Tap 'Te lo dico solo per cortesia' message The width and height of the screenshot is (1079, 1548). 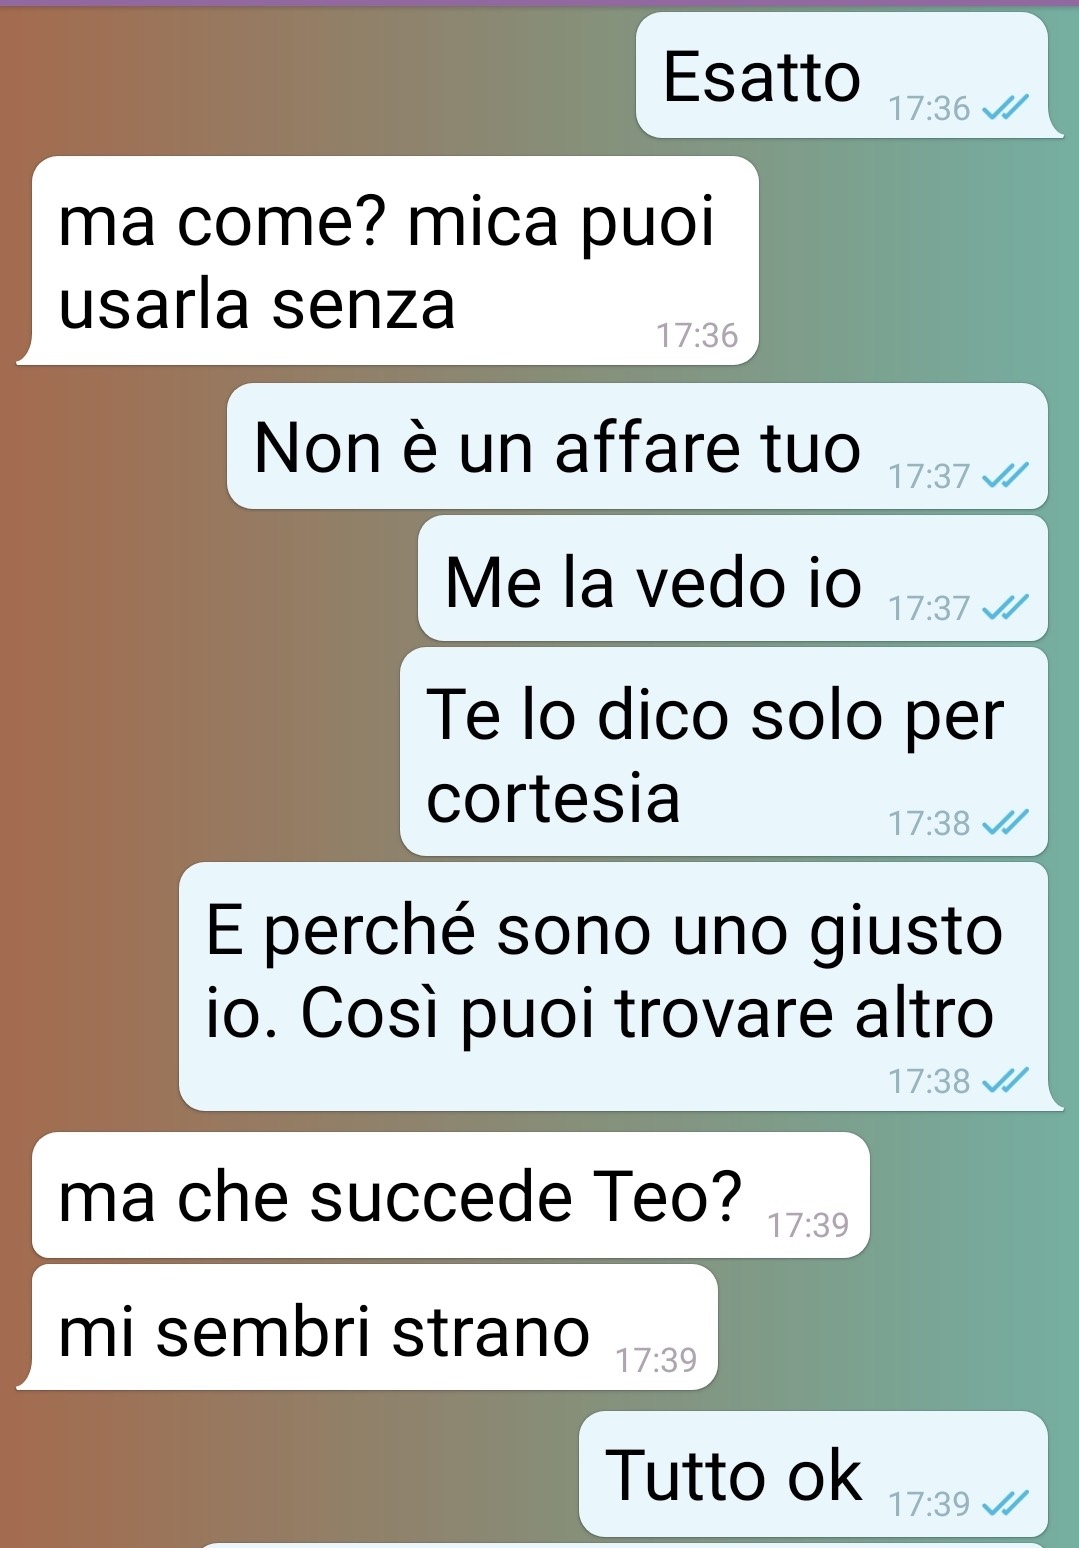click(x=724, y=752)
